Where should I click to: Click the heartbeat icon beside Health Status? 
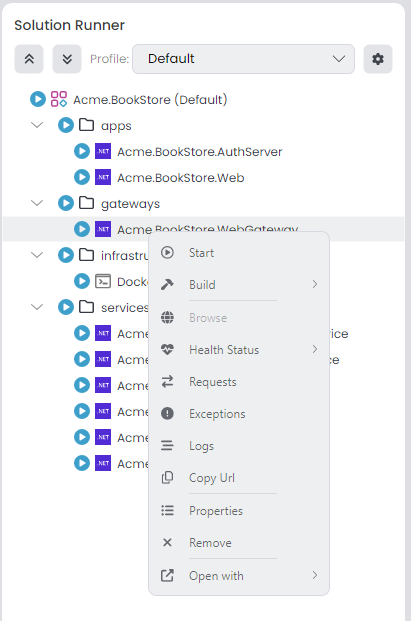167,349
